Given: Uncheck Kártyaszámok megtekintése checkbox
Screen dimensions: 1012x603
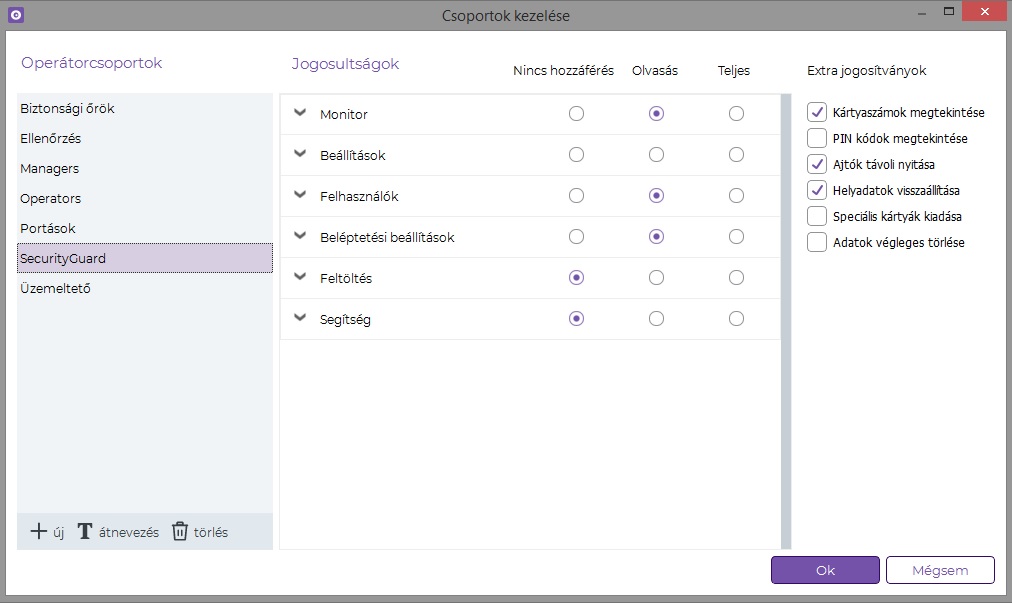Looking at the screenshot, I should tap(817, 112).
